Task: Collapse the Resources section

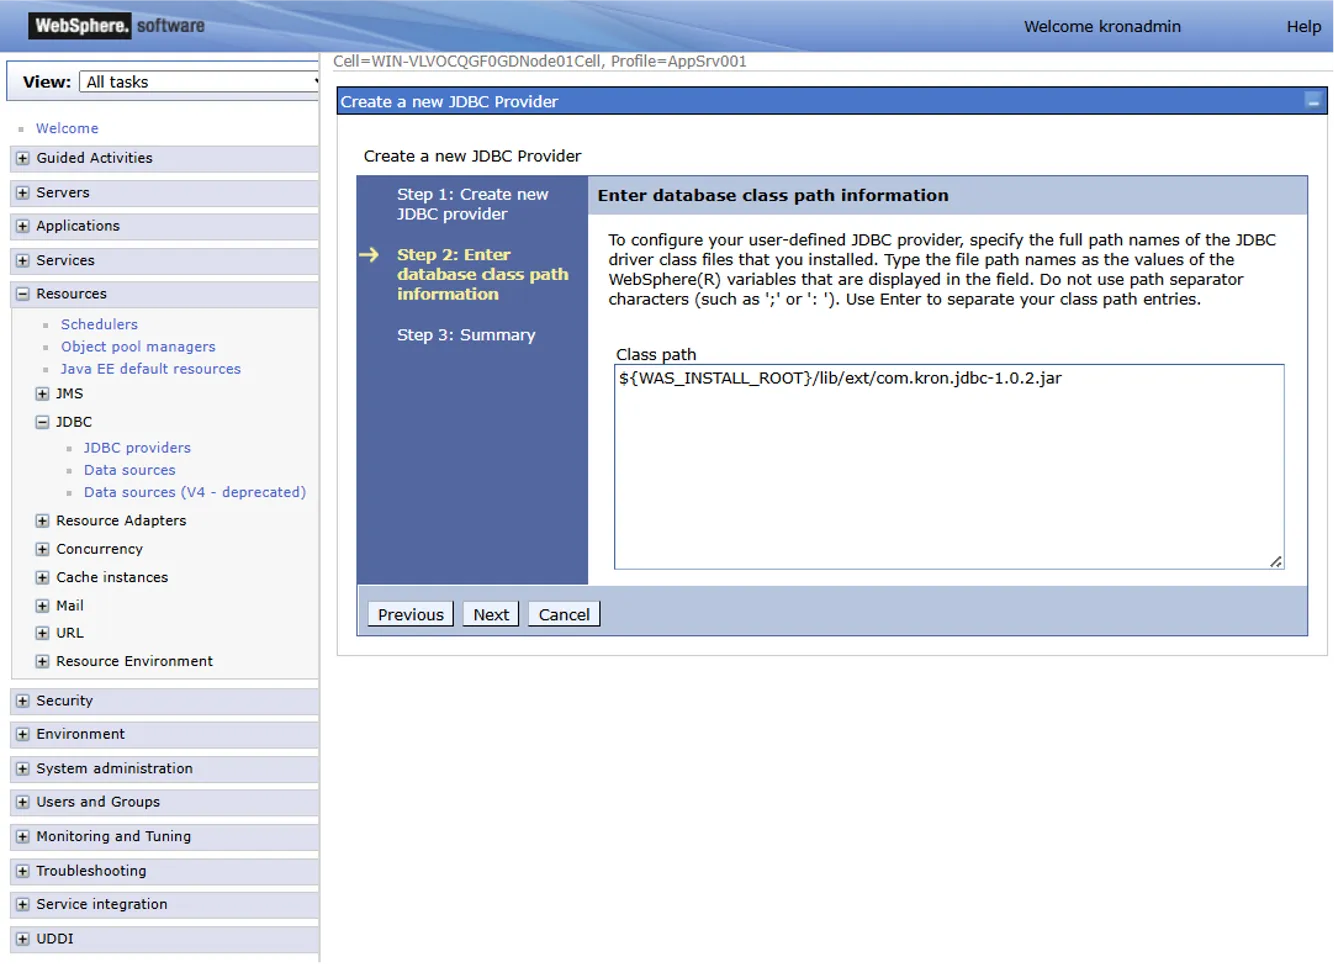Action: pyautogui.click(x=22, y=294)
